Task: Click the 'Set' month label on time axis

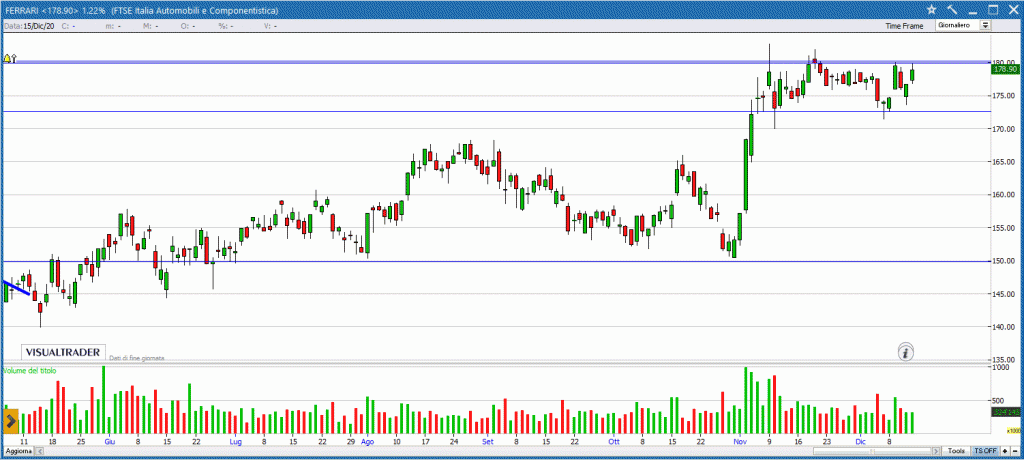Action: click(488, 442)
